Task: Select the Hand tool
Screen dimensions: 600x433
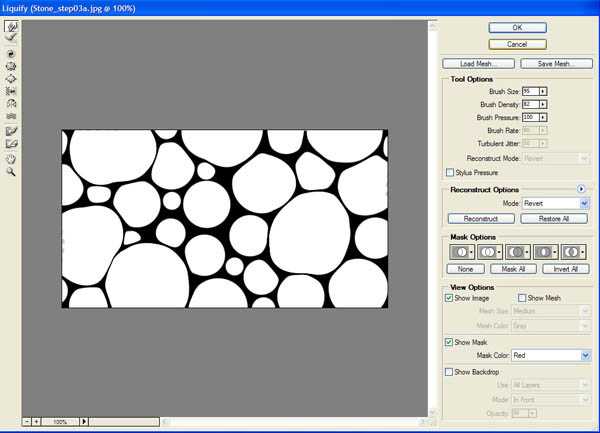Action: (11, 158)
